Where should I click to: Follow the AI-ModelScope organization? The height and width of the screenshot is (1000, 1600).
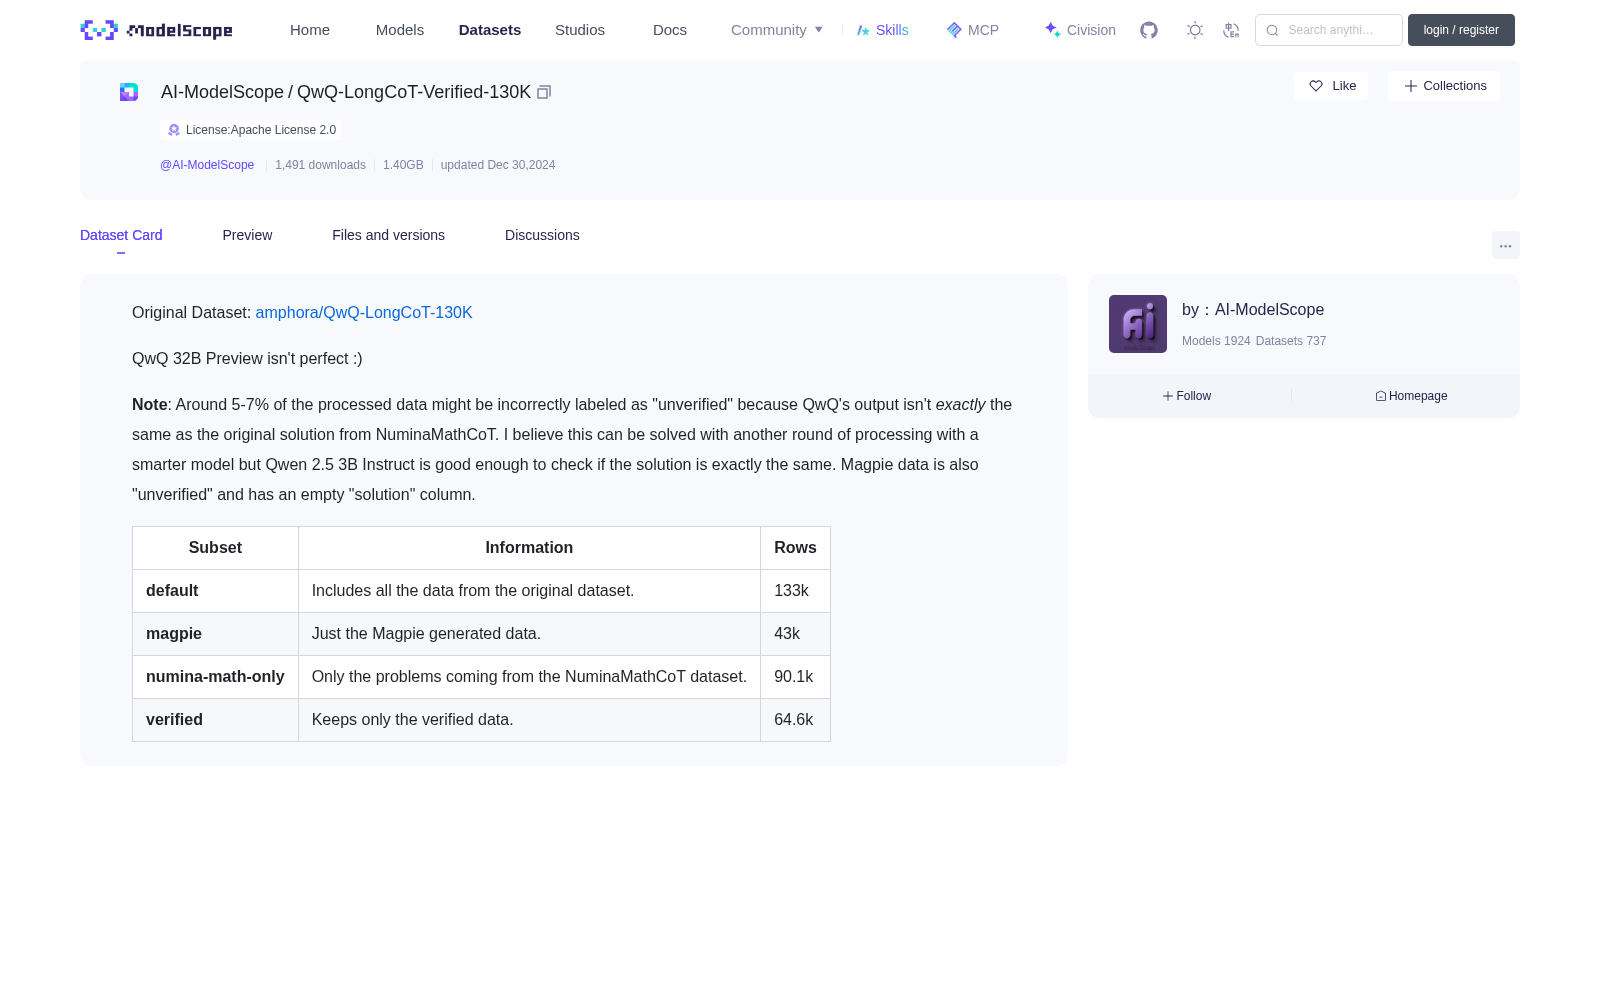[x=1187, y=396]
